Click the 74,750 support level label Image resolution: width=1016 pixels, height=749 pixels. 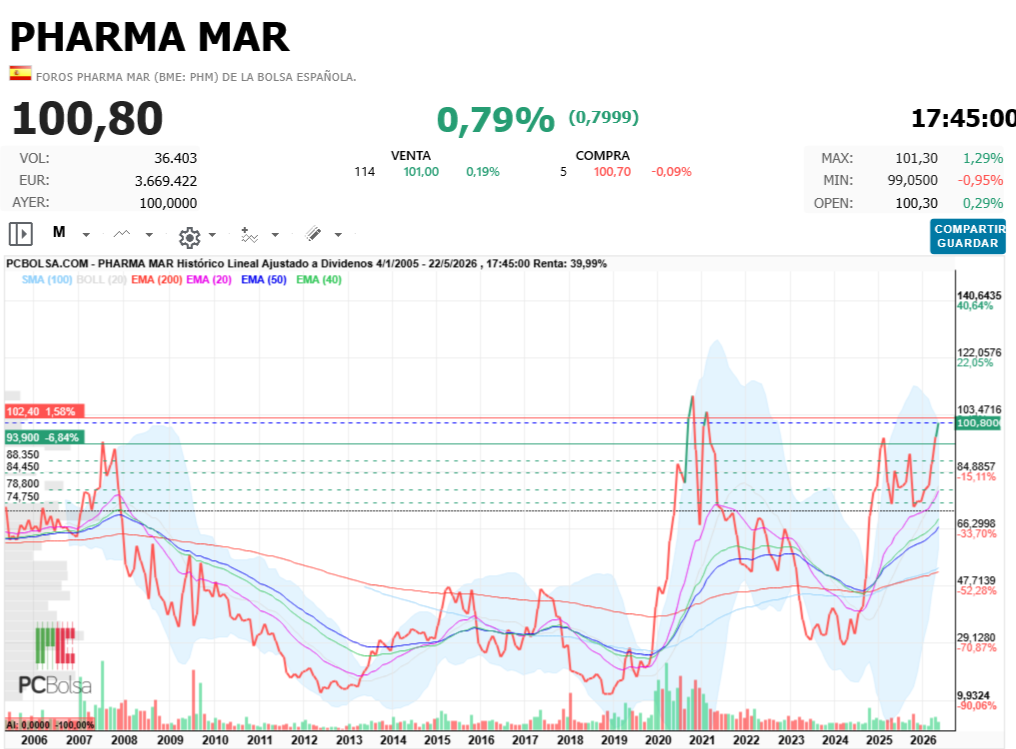point(23,497)
